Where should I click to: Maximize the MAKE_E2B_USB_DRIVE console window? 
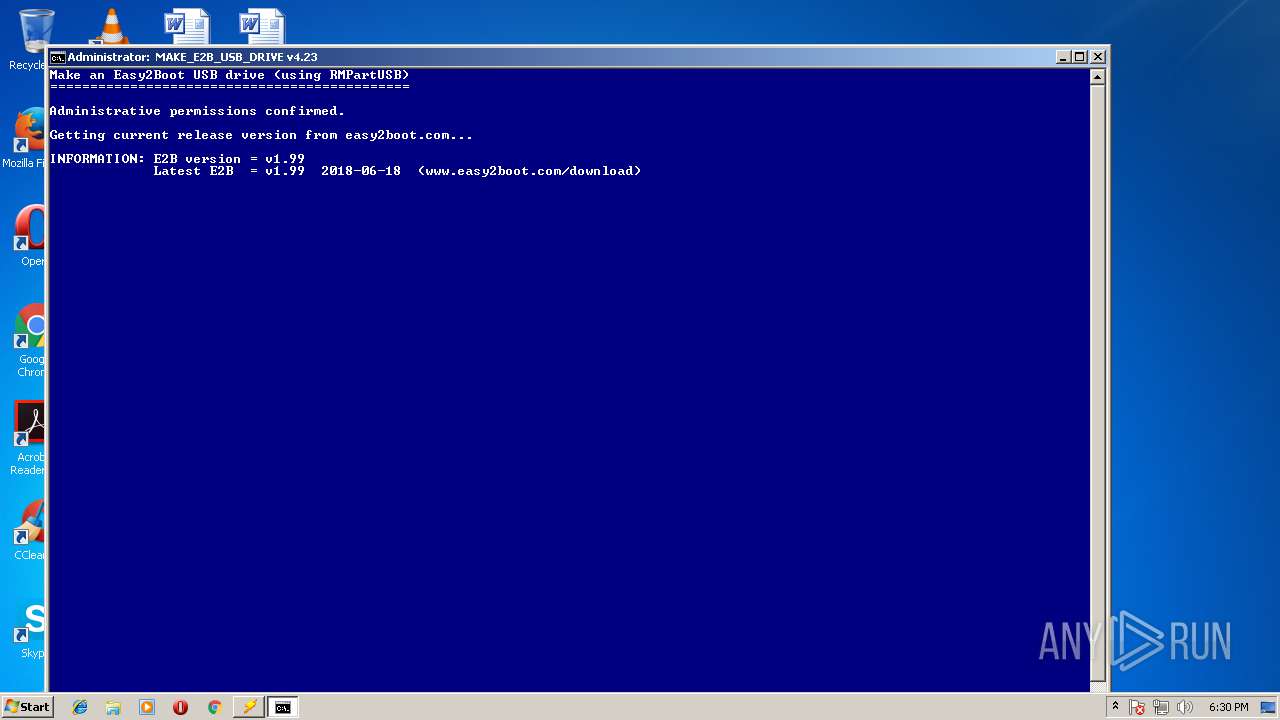pyautogui.click(x=1079, y=57)
